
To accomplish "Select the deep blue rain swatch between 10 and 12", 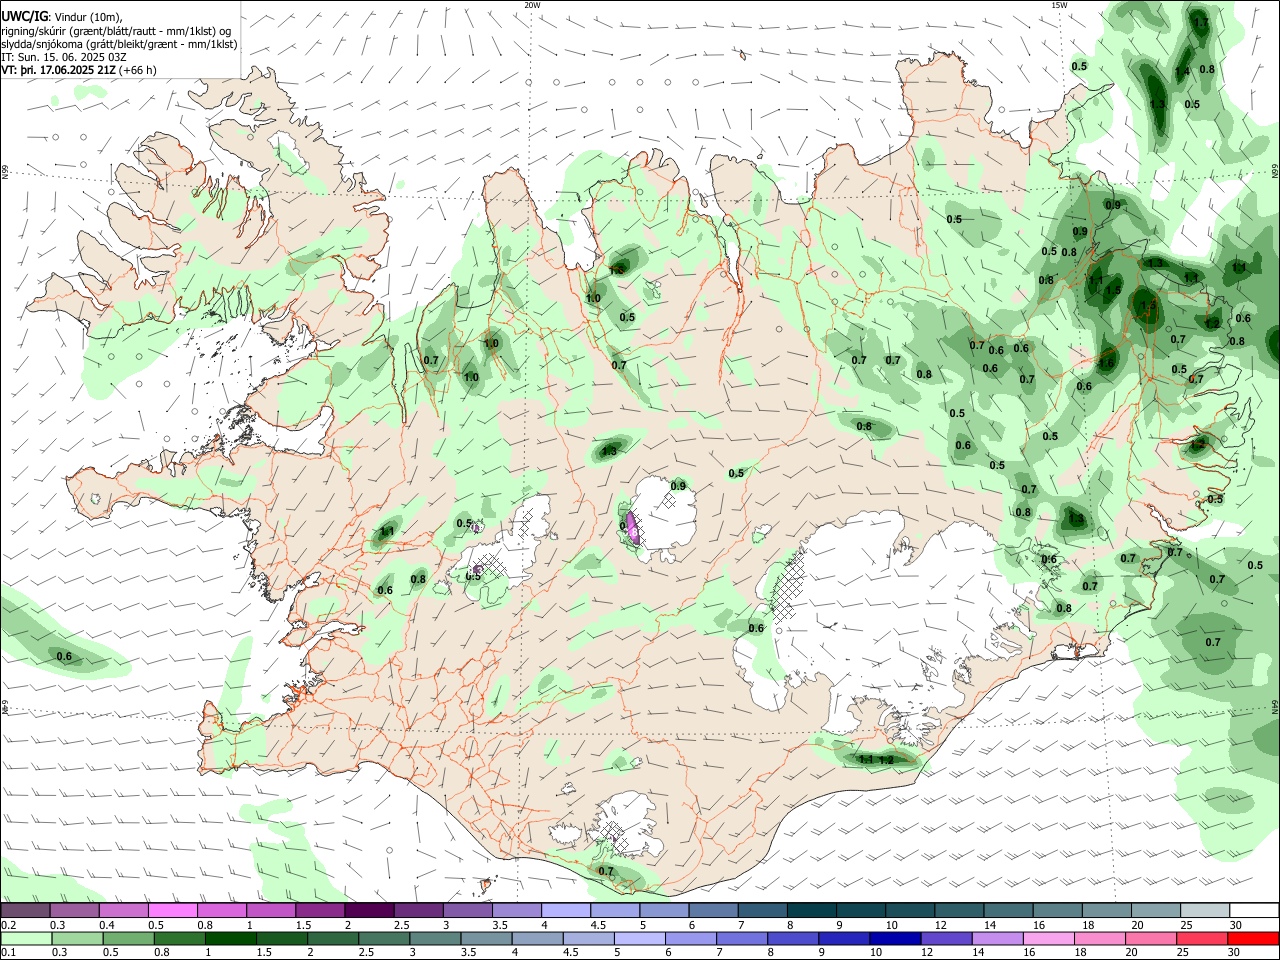I will (x=896, y=938).
